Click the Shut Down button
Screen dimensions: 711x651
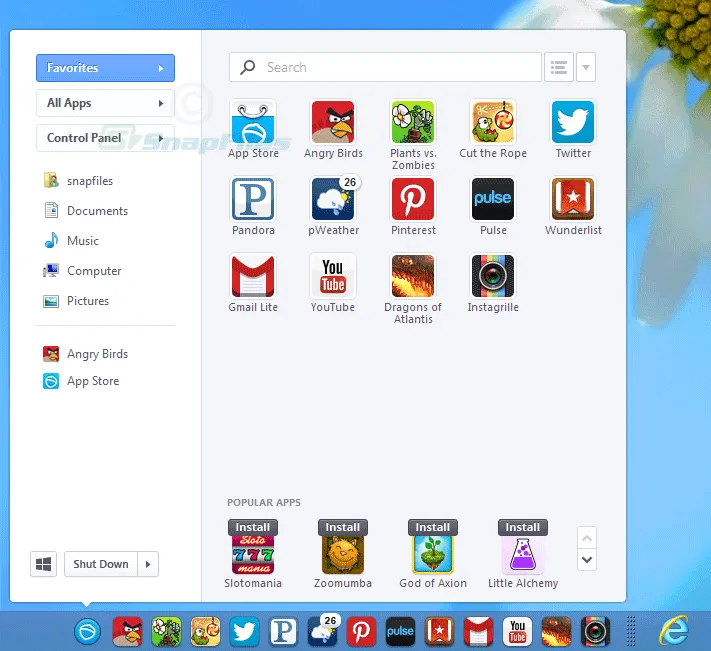[101, 564]
